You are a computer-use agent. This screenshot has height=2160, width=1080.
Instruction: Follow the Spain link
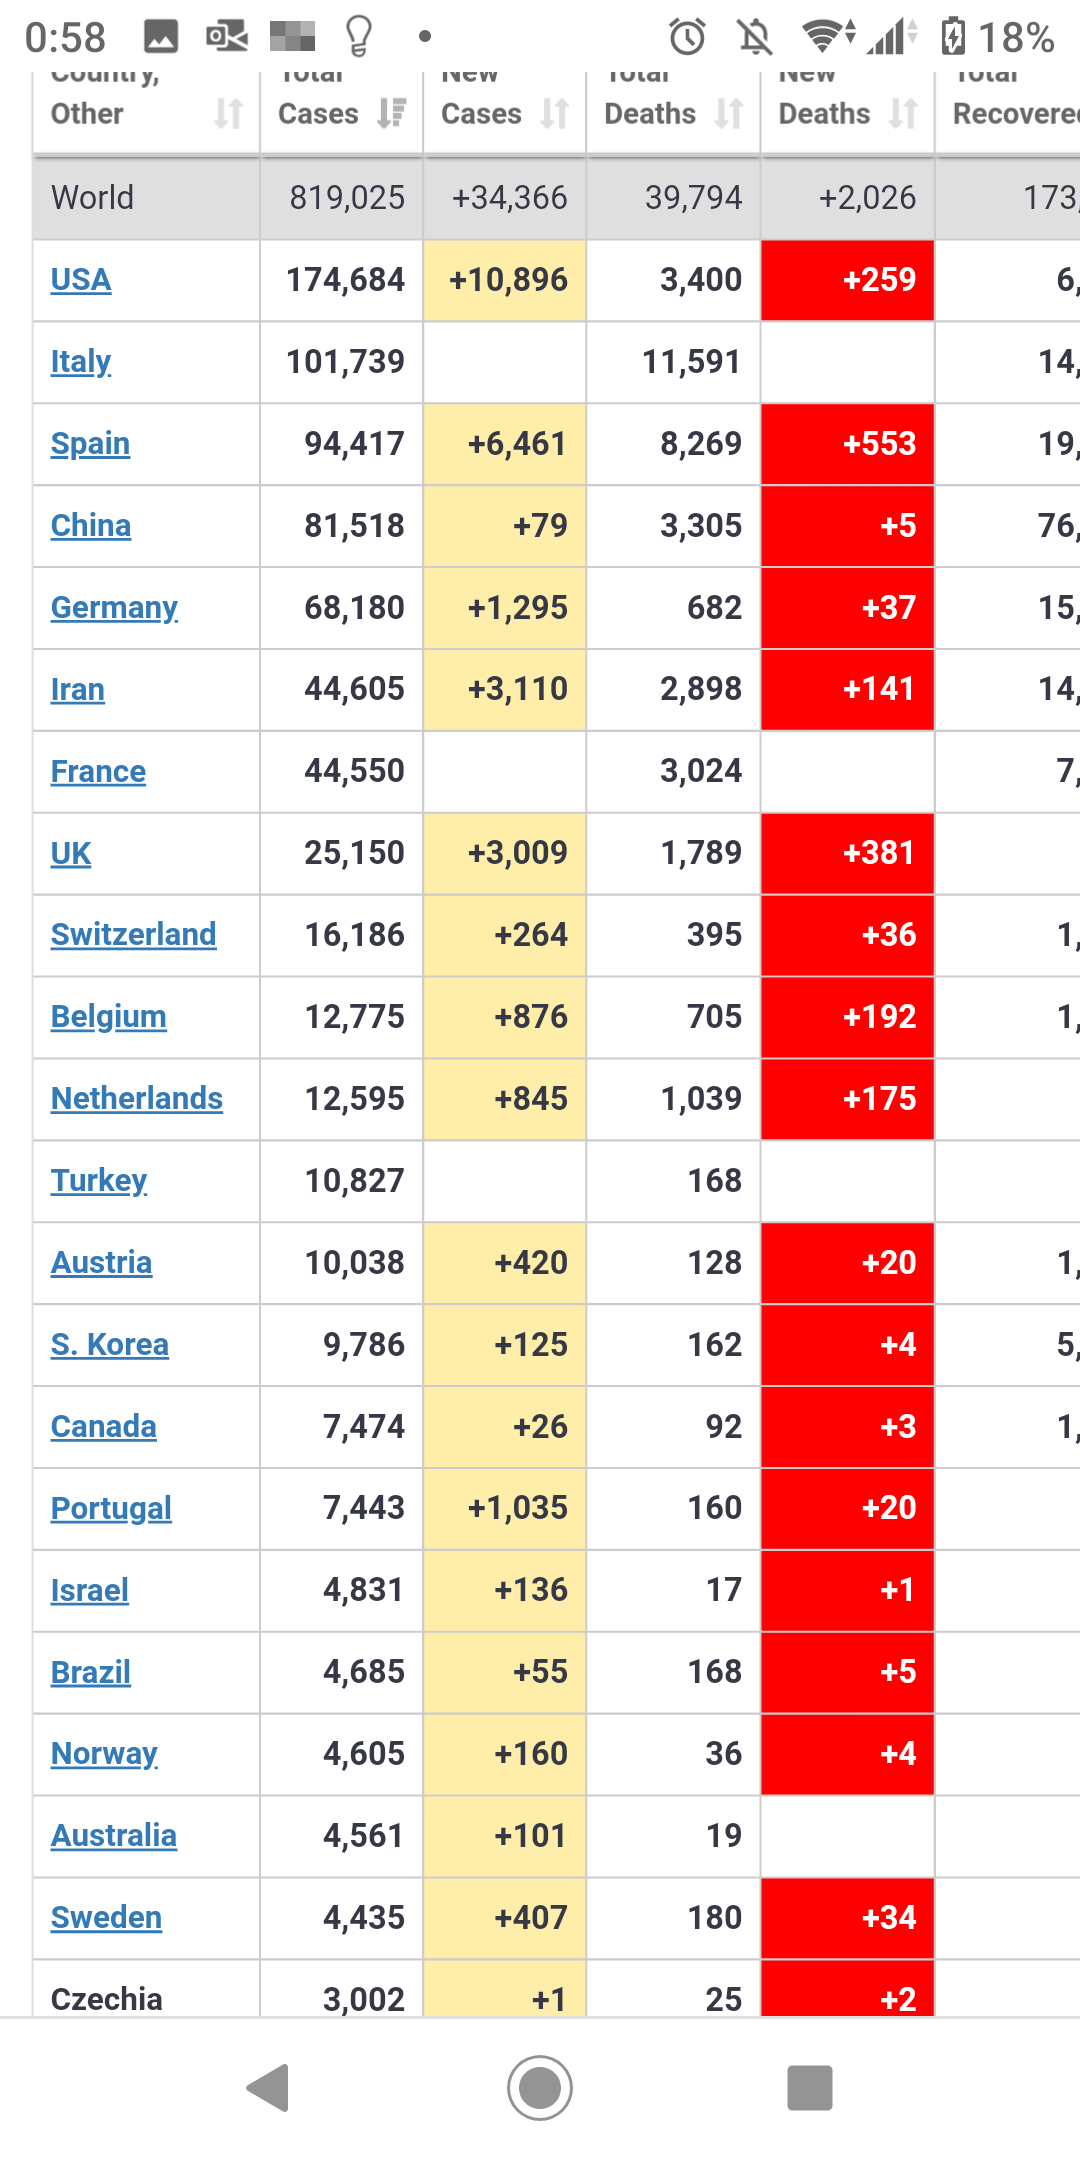pos(90,444)
